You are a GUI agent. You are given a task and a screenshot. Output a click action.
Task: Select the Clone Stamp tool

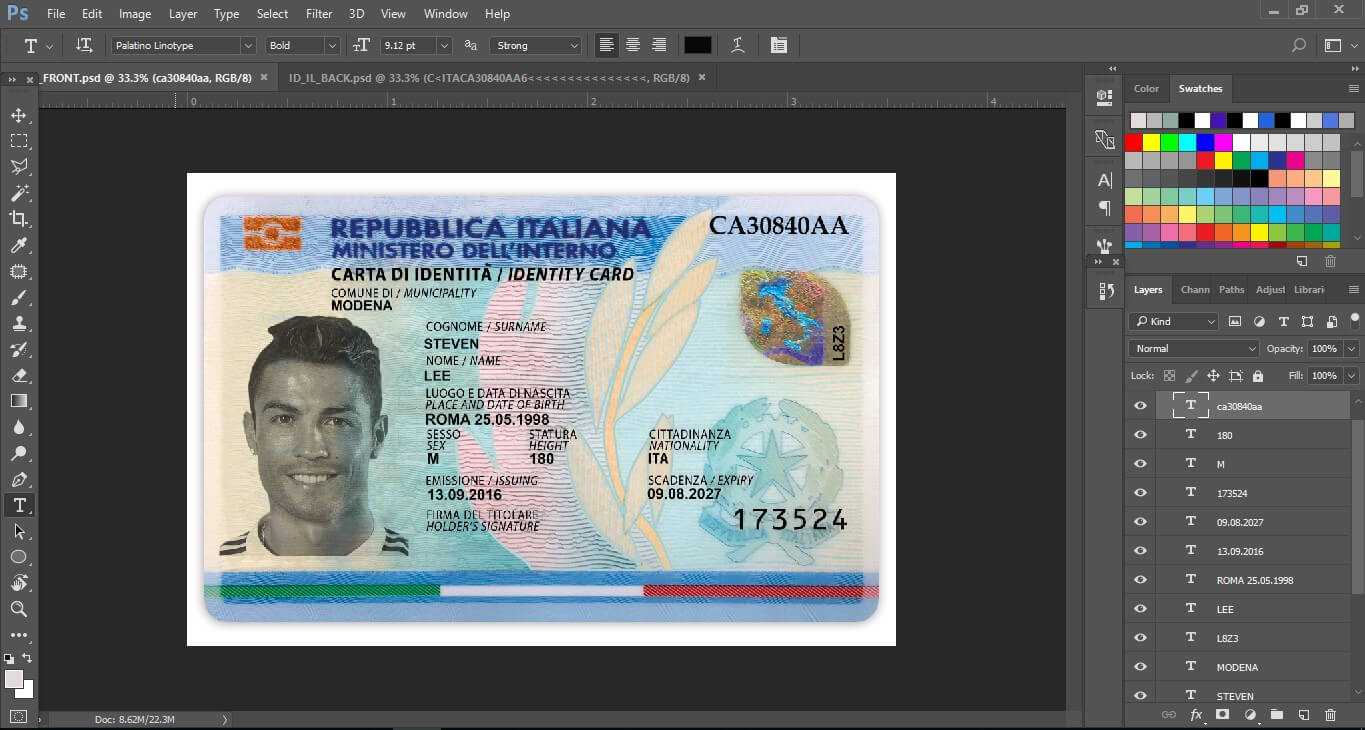click(x=19, y=324)
